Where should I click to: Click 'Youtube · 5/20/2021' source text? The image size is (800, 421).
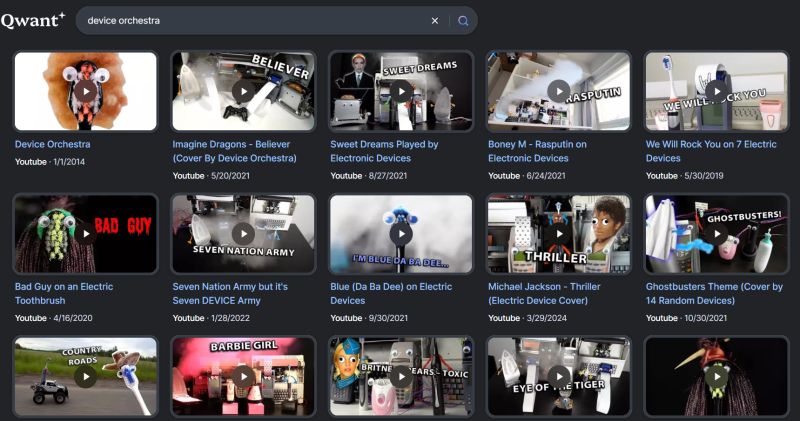pos(211,176)
